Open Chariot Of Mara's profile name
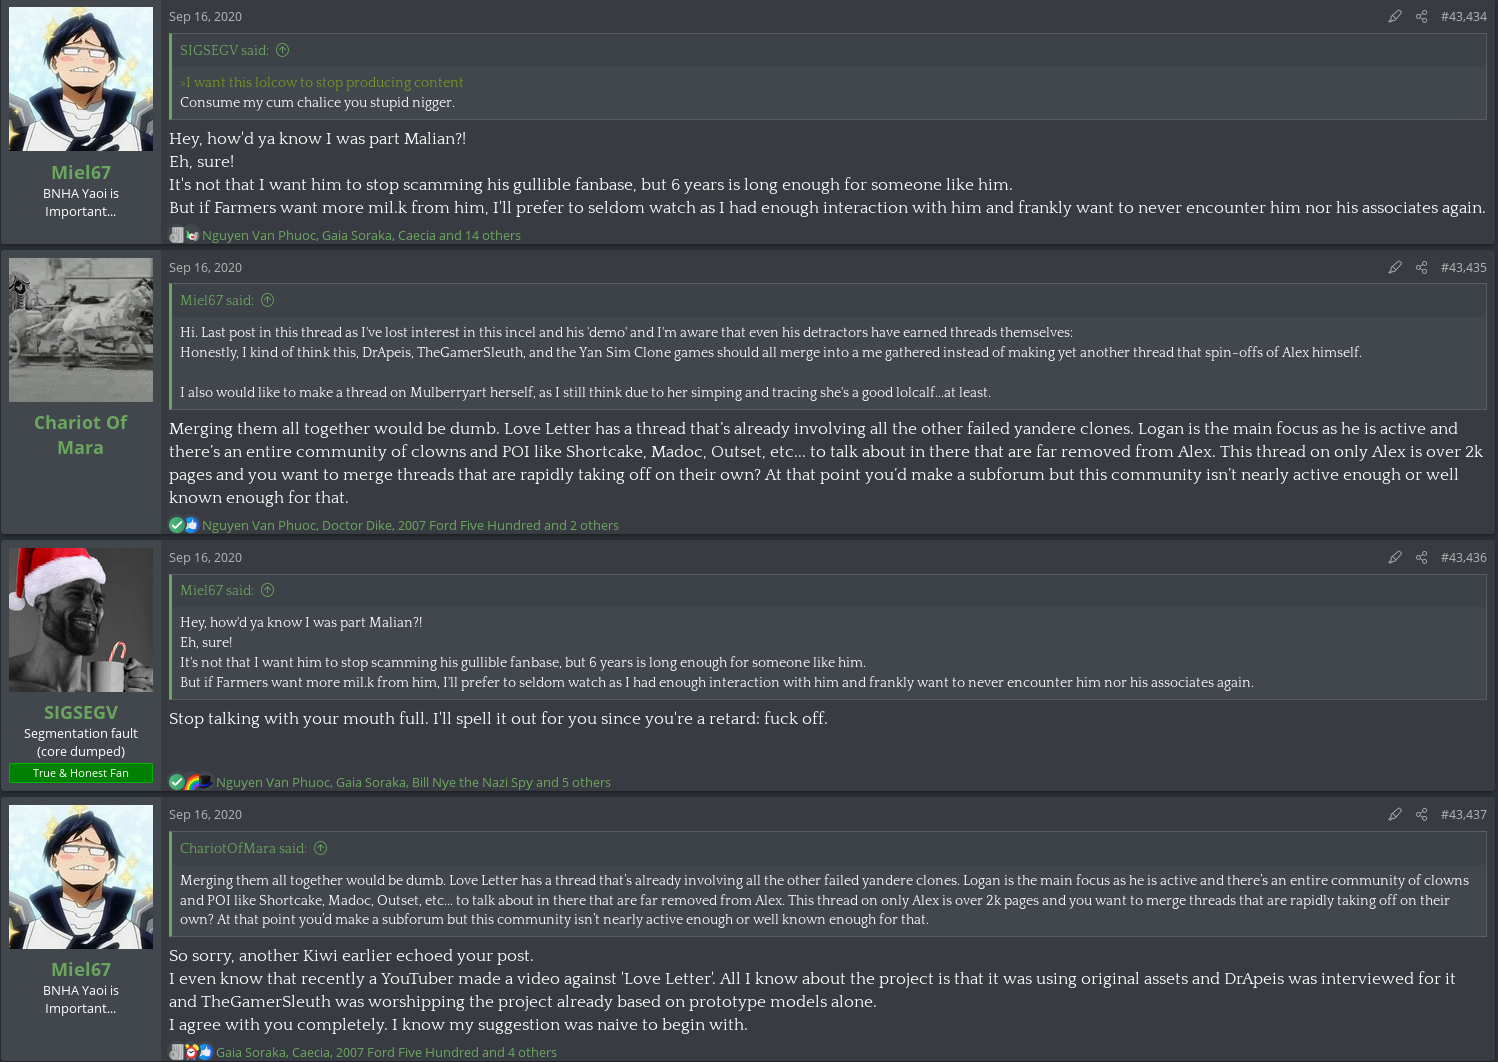 point(80,435)
